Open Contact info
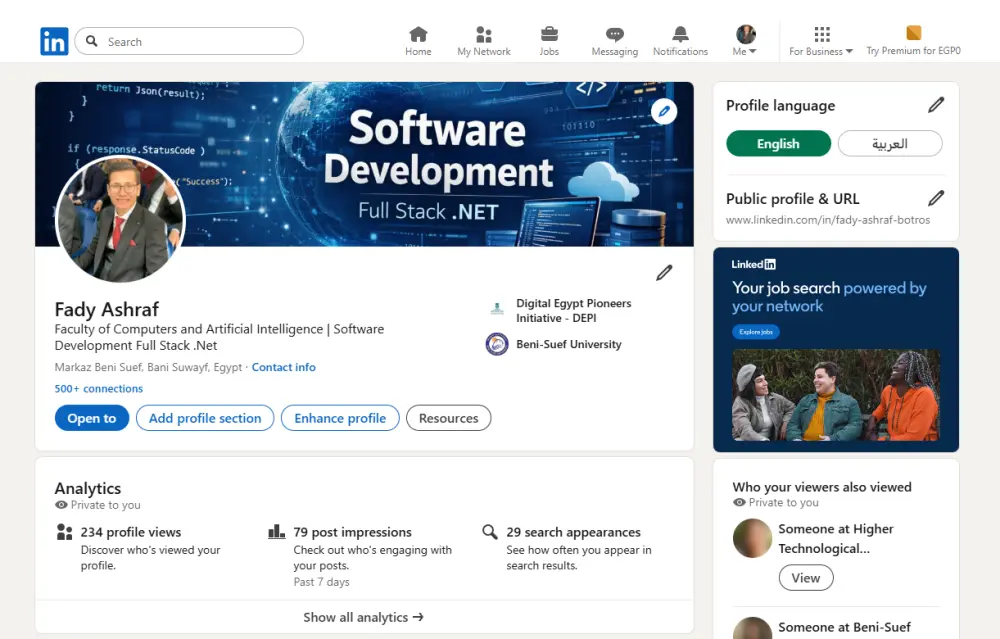This screenshot has width=1000, height=639. click(283, 367)
